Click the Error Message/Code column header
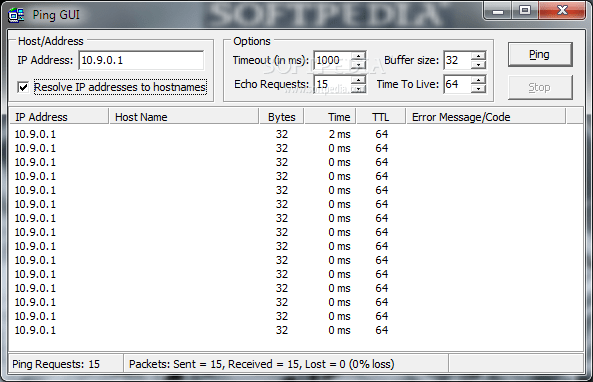The image size is (593, 382). pyautogui.click(x=486, y=117)
